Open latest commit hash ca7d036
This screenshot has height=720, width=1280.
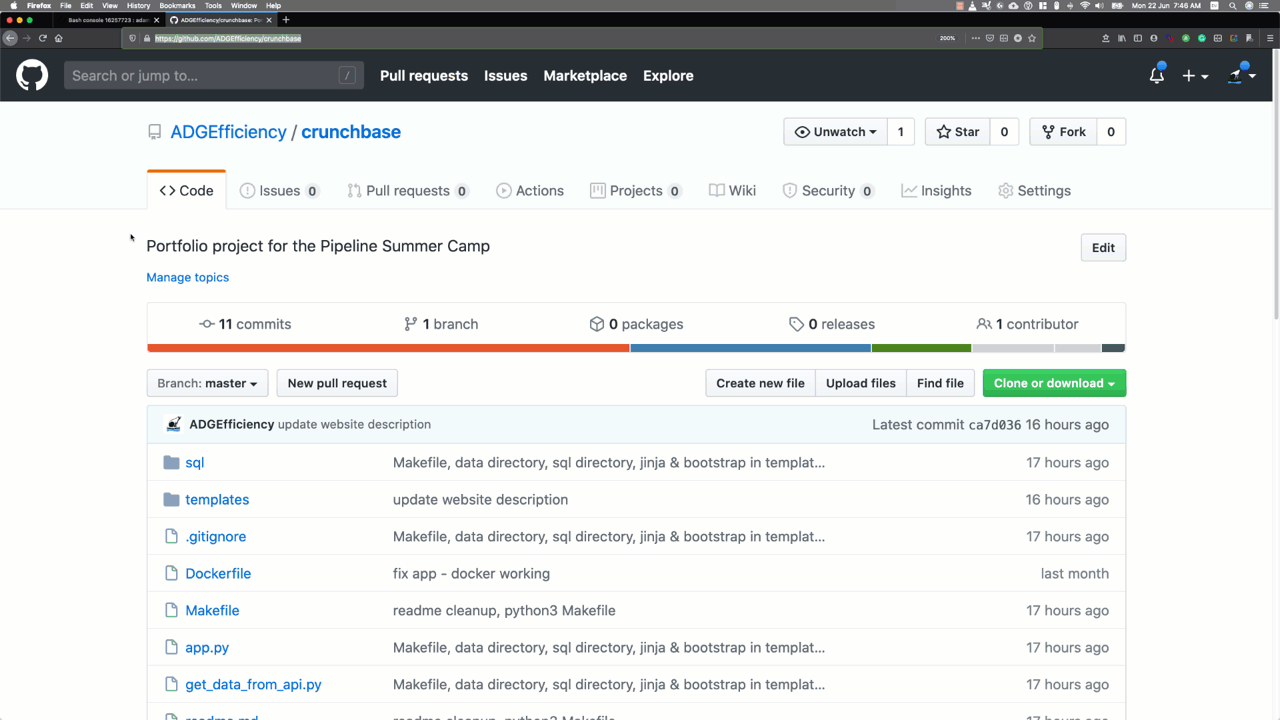click(x=995, y=424)
